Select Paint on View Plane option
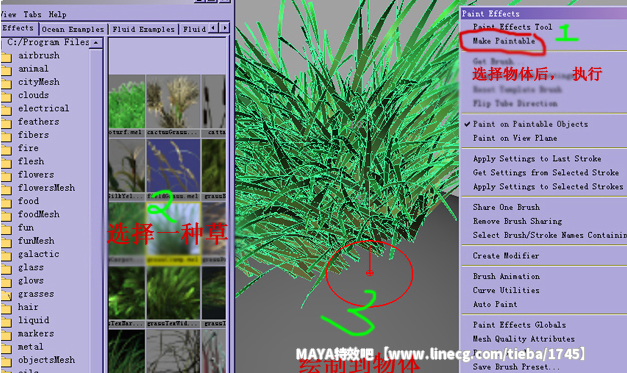The height and width of the screenshot is (373, 627). point(515,138)
